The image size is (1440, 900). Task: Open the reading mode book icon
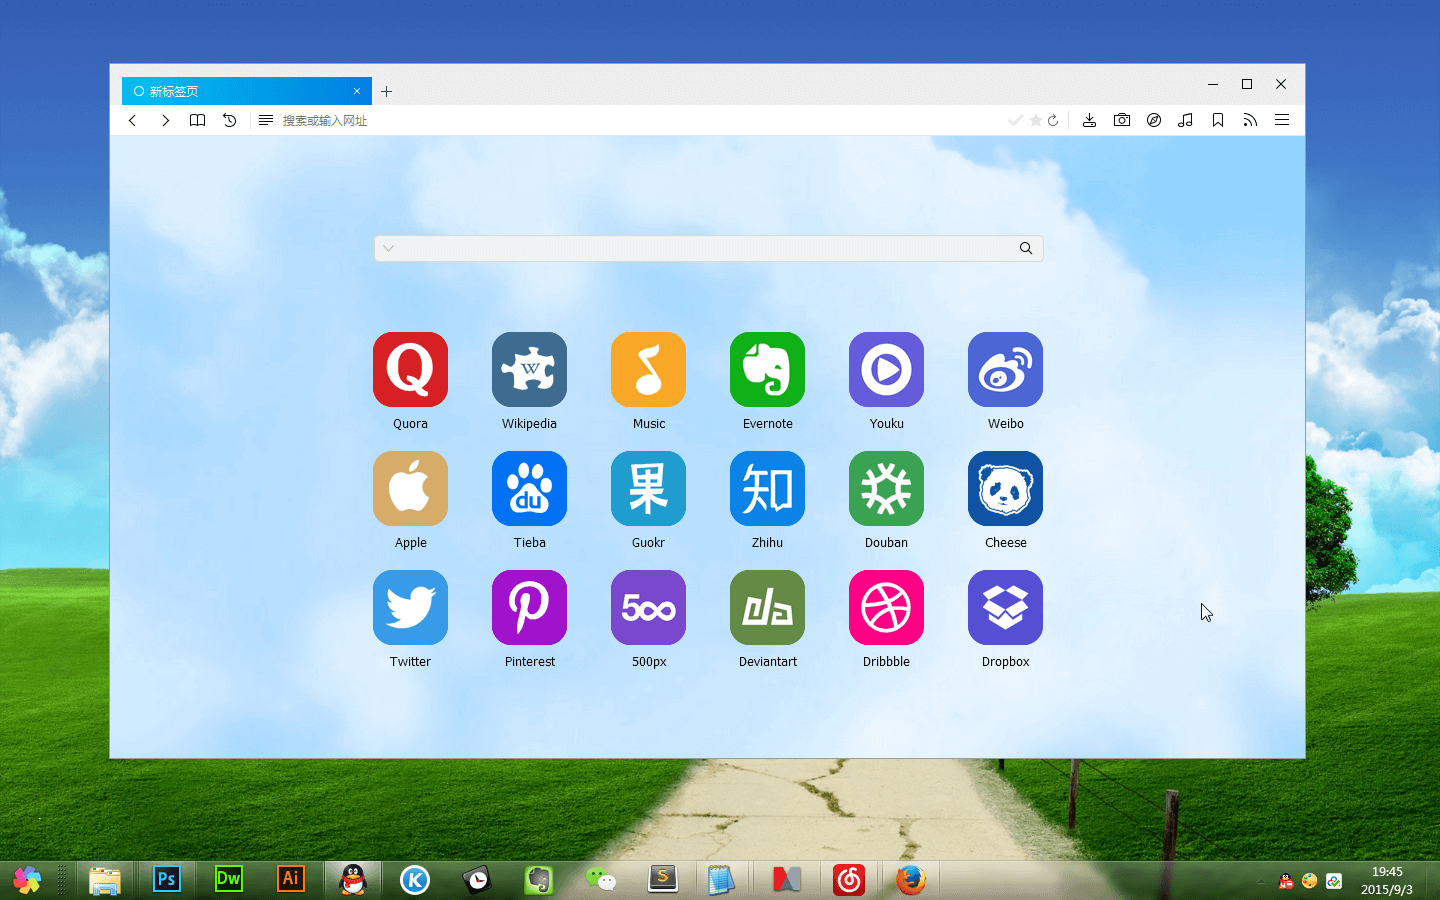[x=197, y=120]
